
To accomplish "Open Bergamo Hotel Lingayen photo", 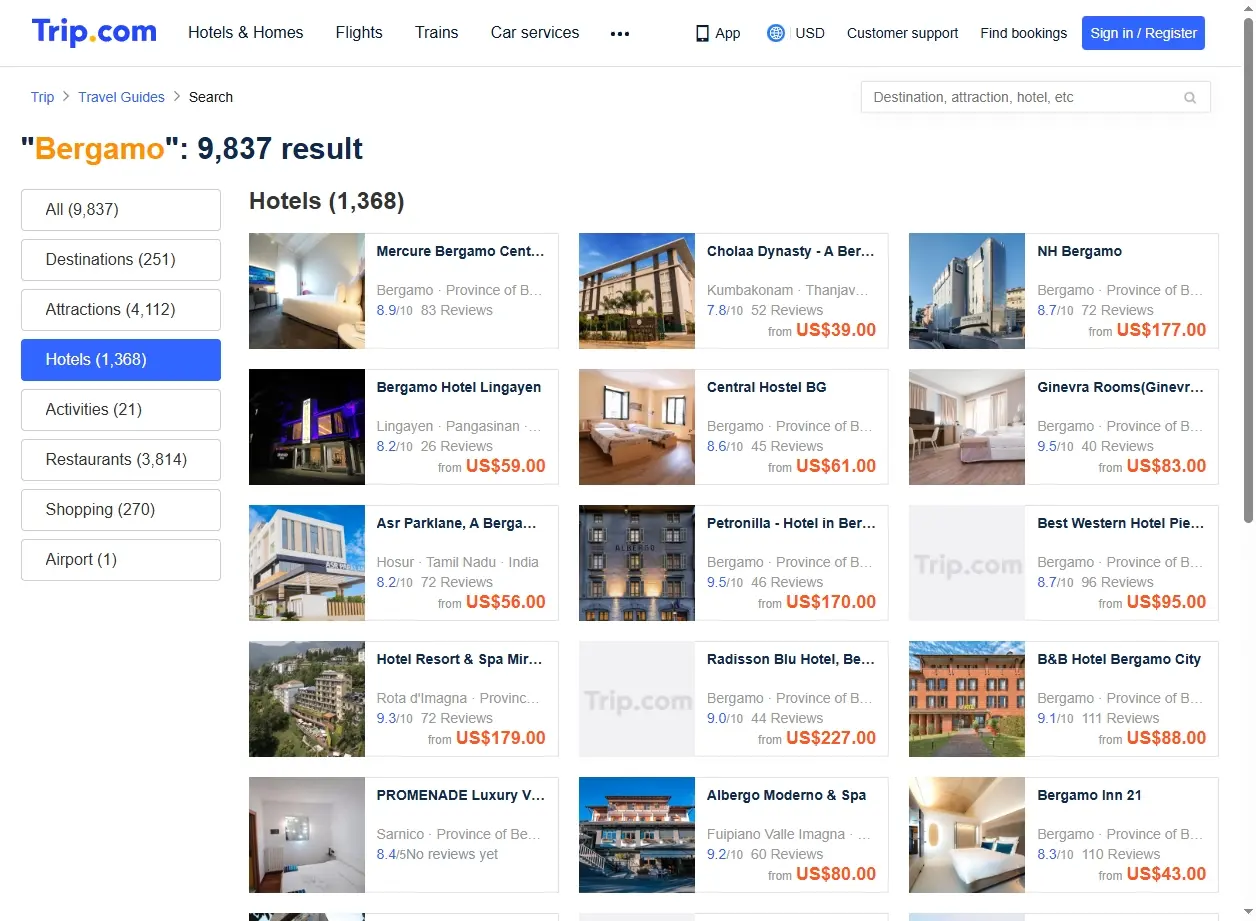I will coord(307,427).
